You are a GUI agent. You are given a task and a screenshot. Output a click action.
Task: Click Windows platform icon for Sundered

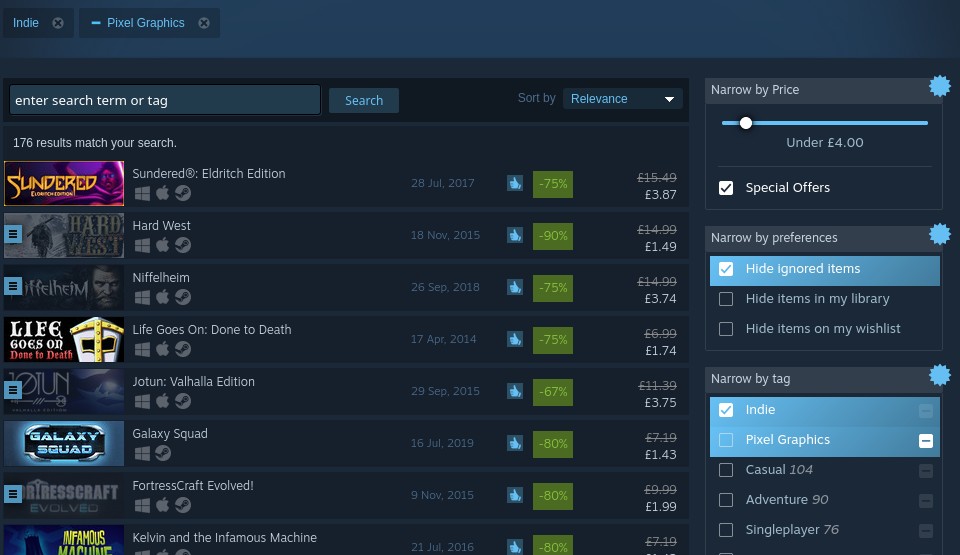point(142,194)
